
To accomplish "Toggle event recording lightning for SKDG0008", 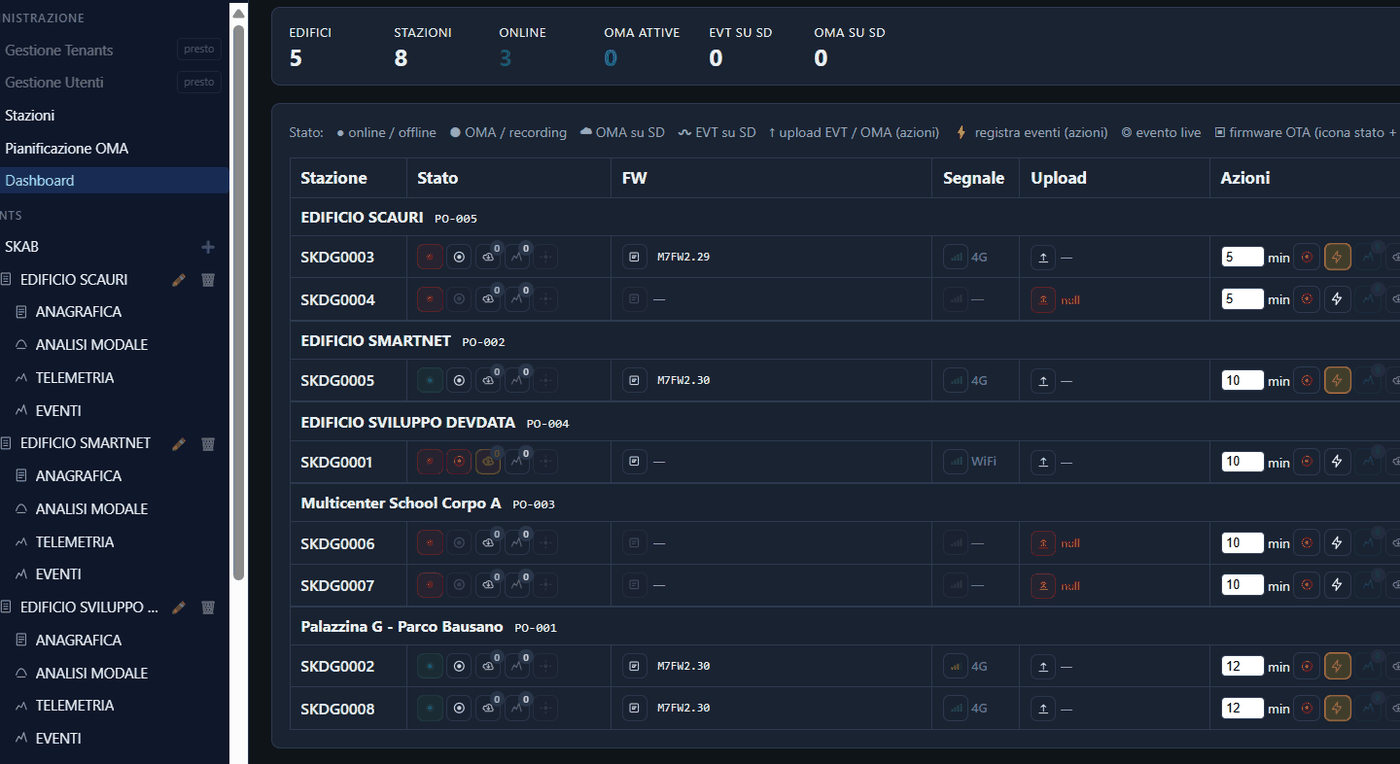I will 1337,708.
